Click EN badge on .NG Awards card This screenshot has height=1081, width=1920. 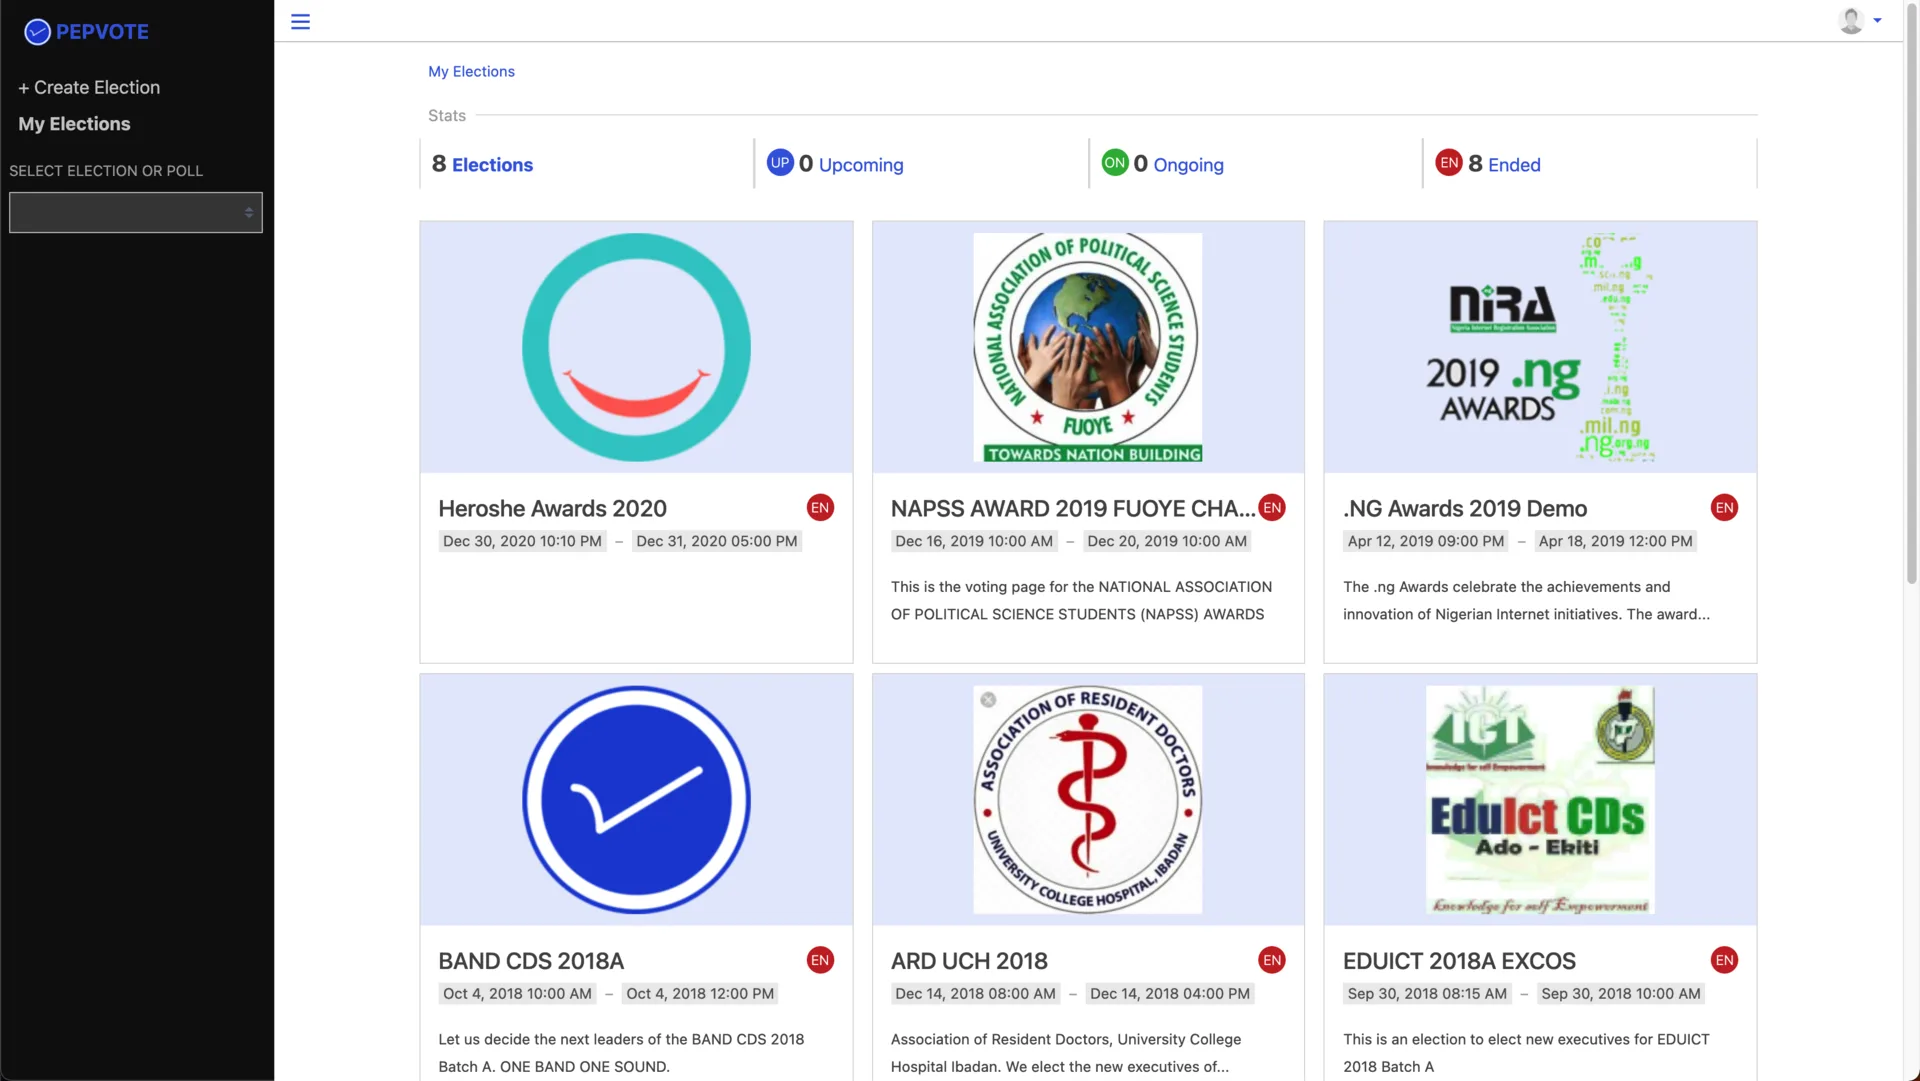pos(1724,508)
